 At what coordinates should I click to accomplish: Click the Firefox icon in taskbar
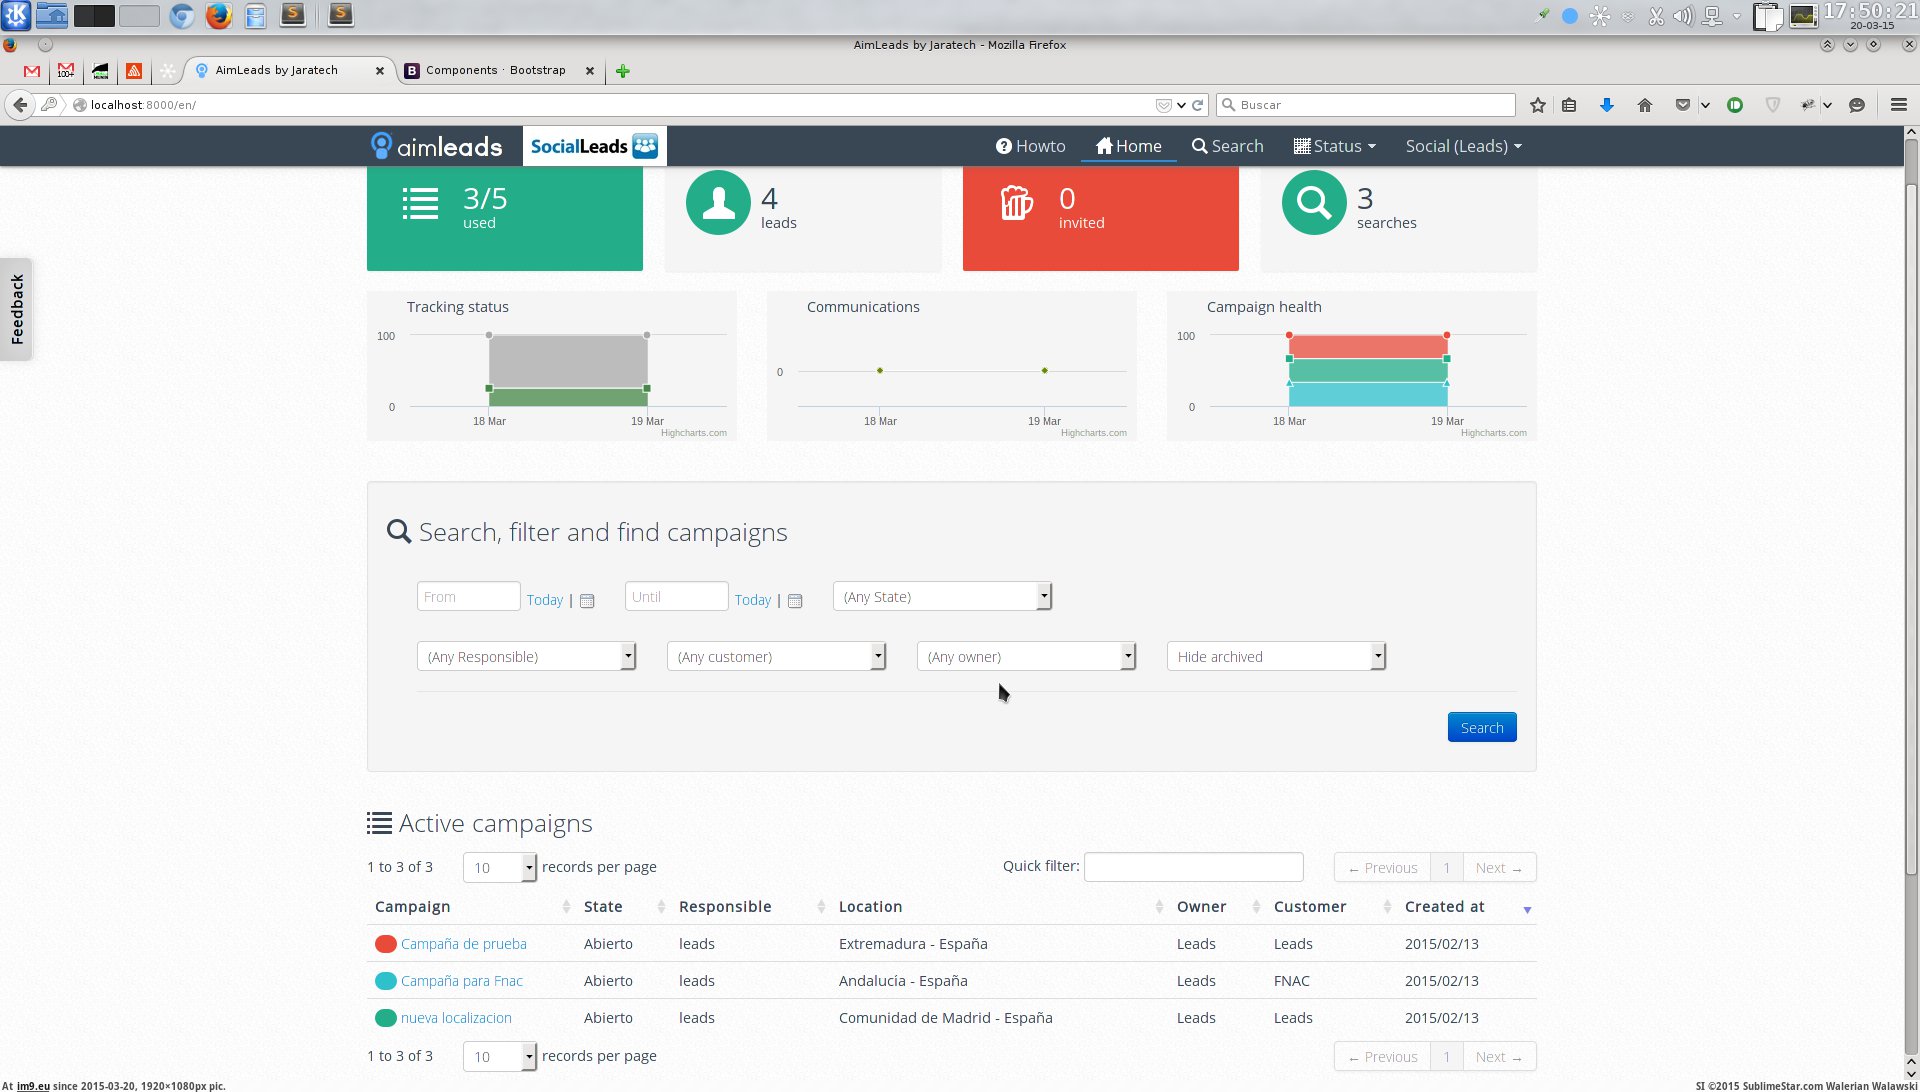(218, 15)
